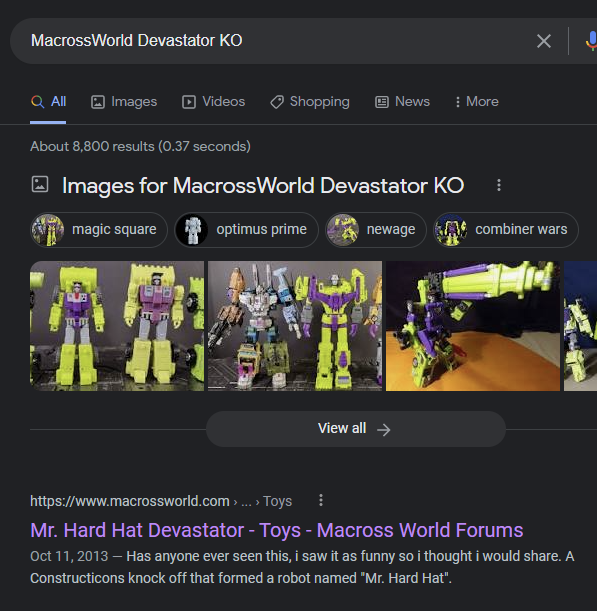Click the magnifier icon on the All tab
Viewport: 597px width, 611px height.
(x=37, y=102)
